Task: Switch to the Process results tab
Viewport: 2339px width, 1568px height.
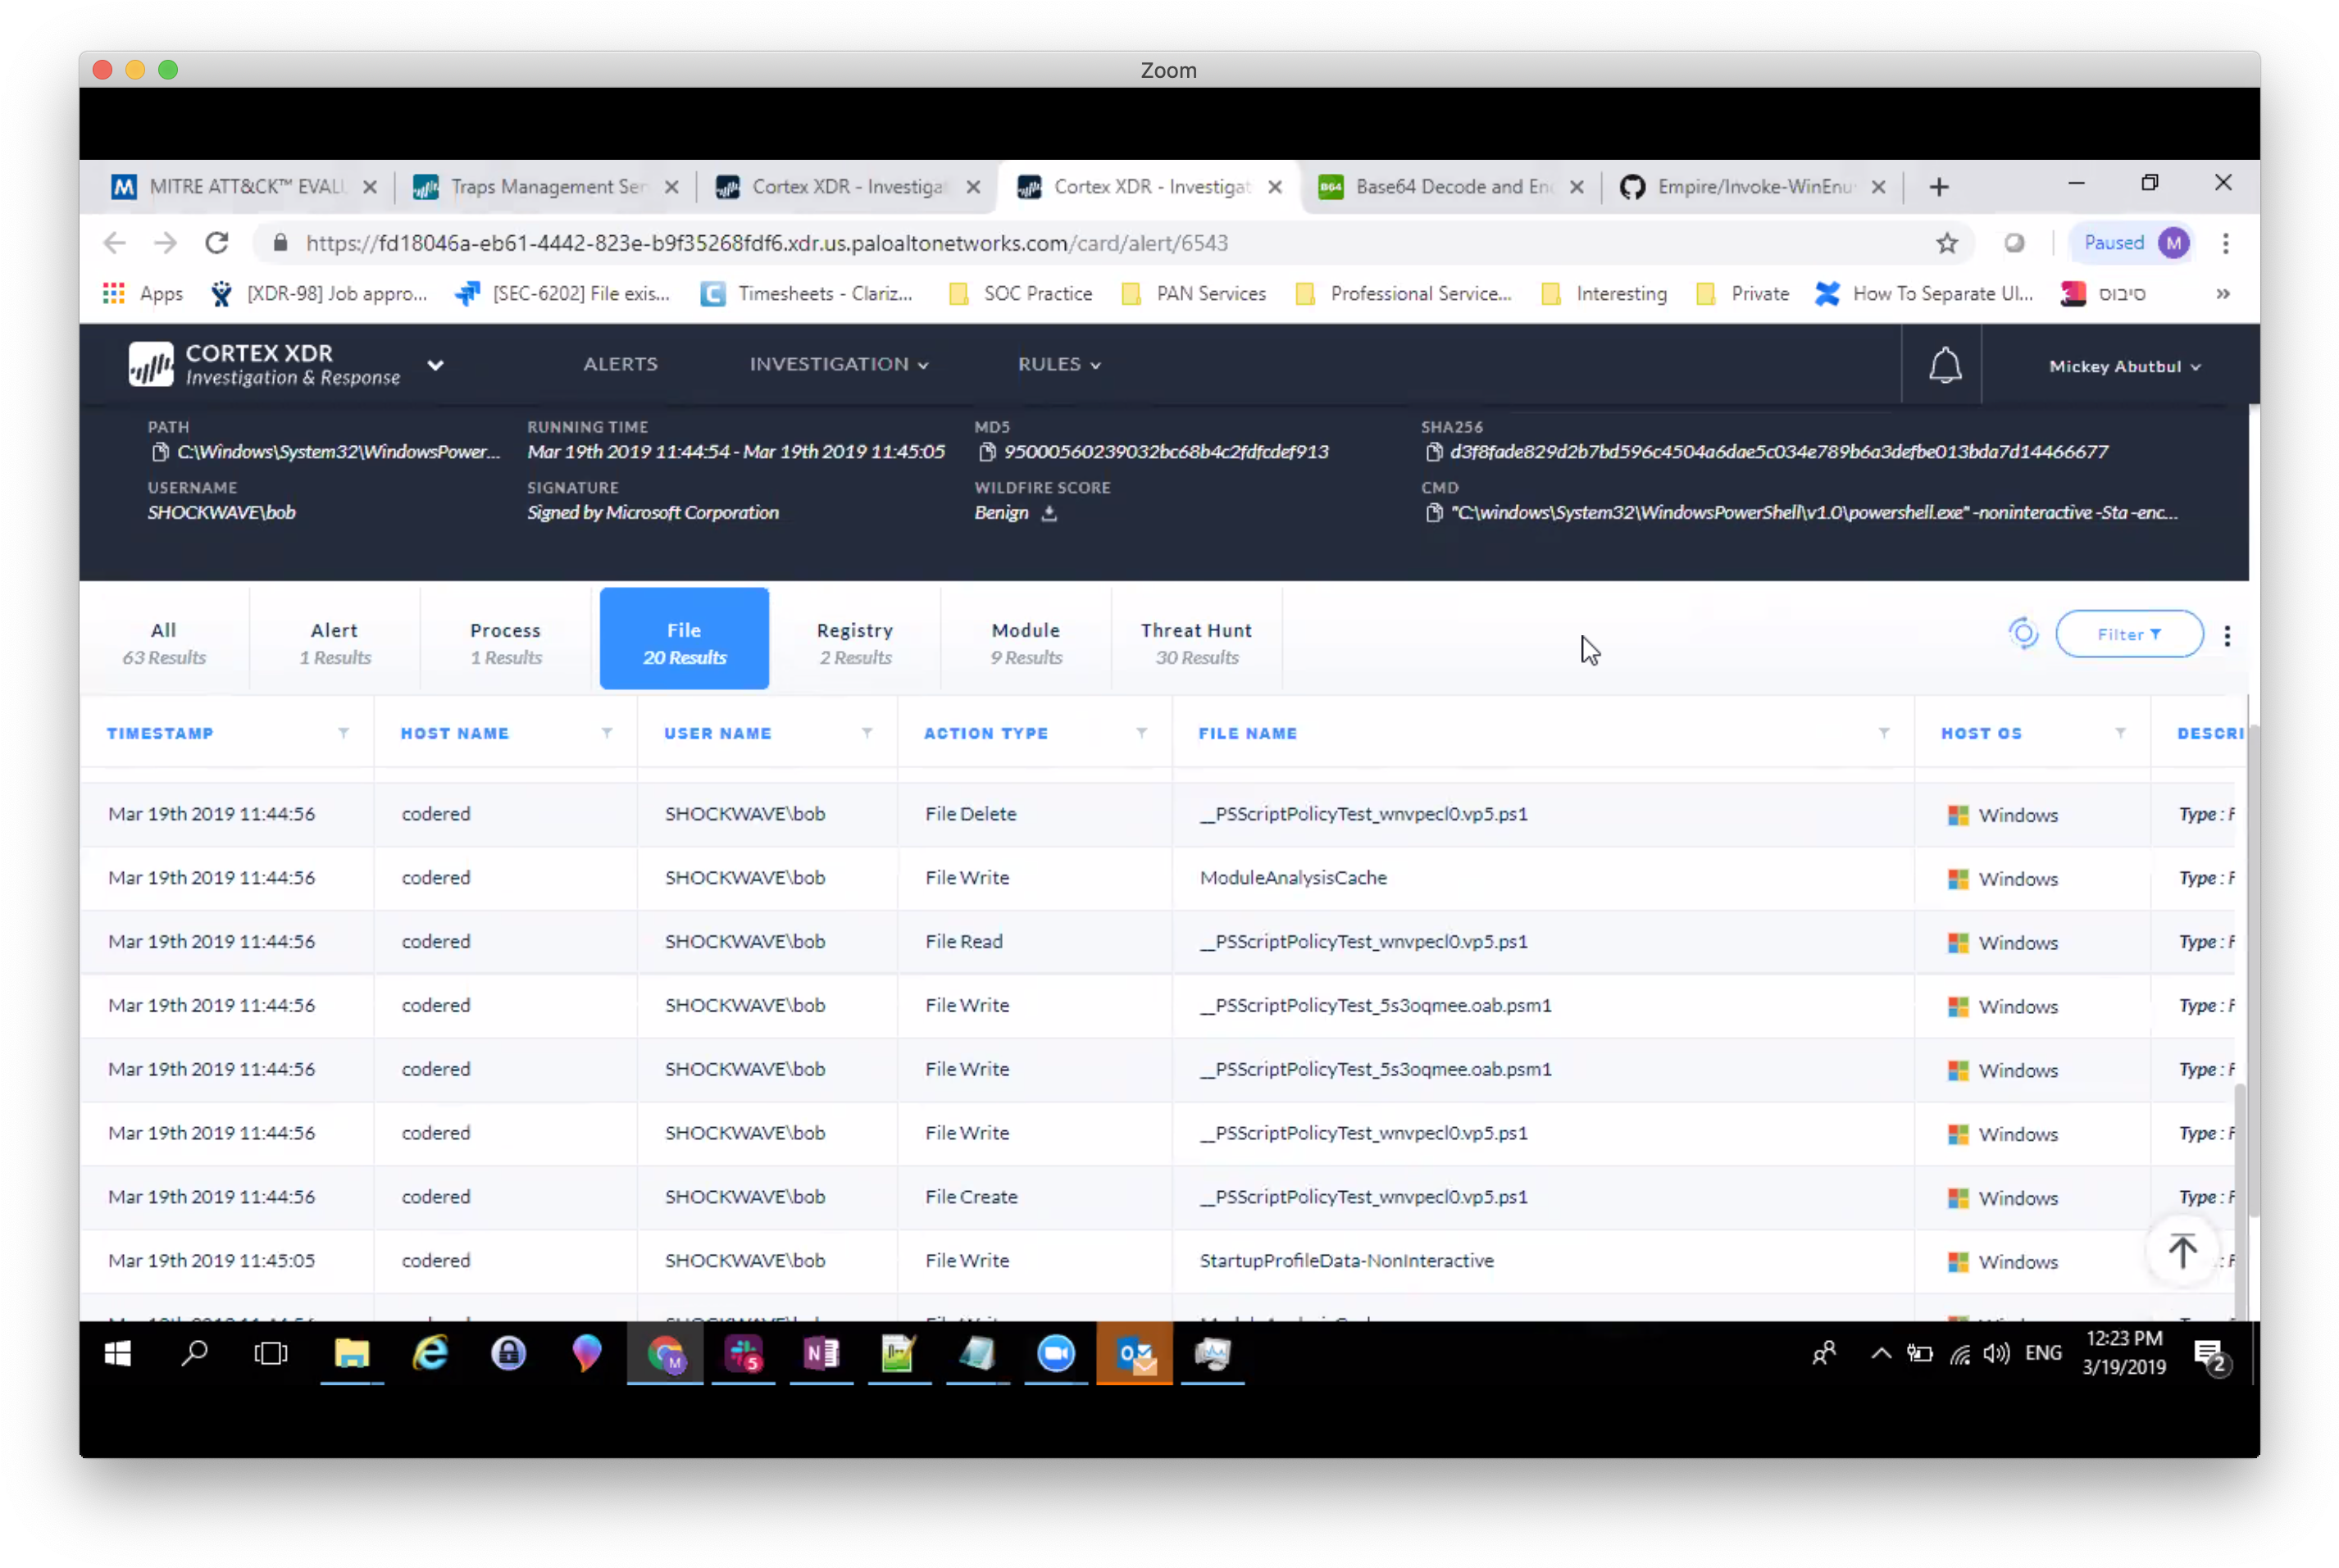Action: 506,643
